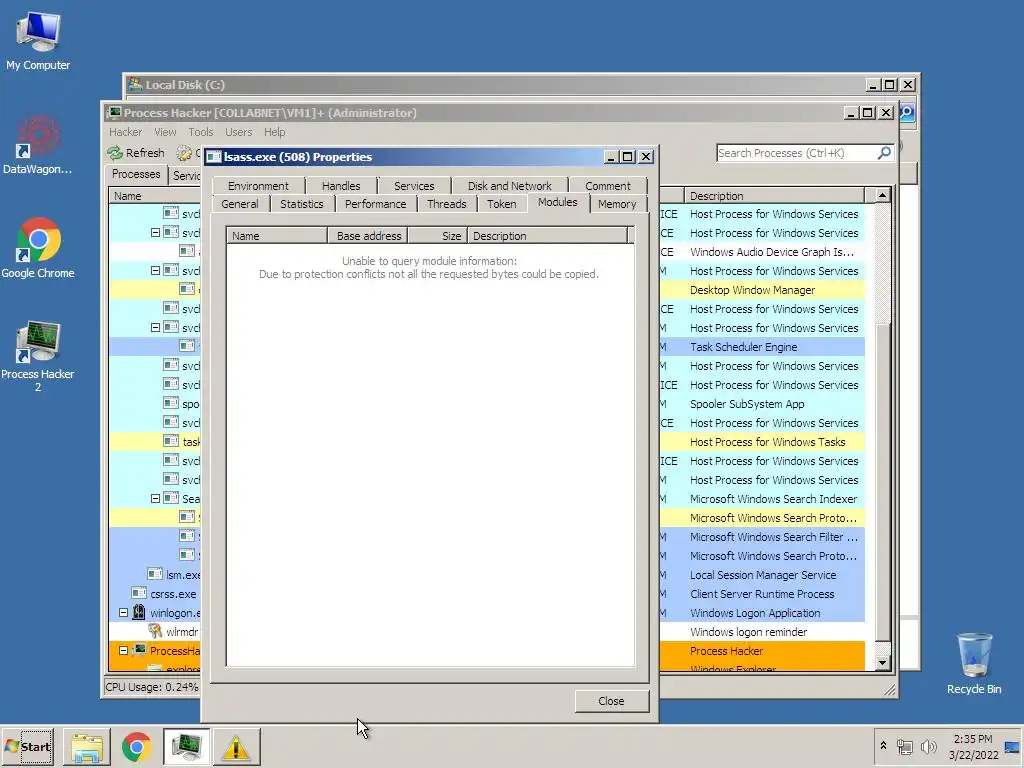The image size is (1024, 768).
Task: Click the volume speaker tray icon
Action: click(x=928, y=746)
